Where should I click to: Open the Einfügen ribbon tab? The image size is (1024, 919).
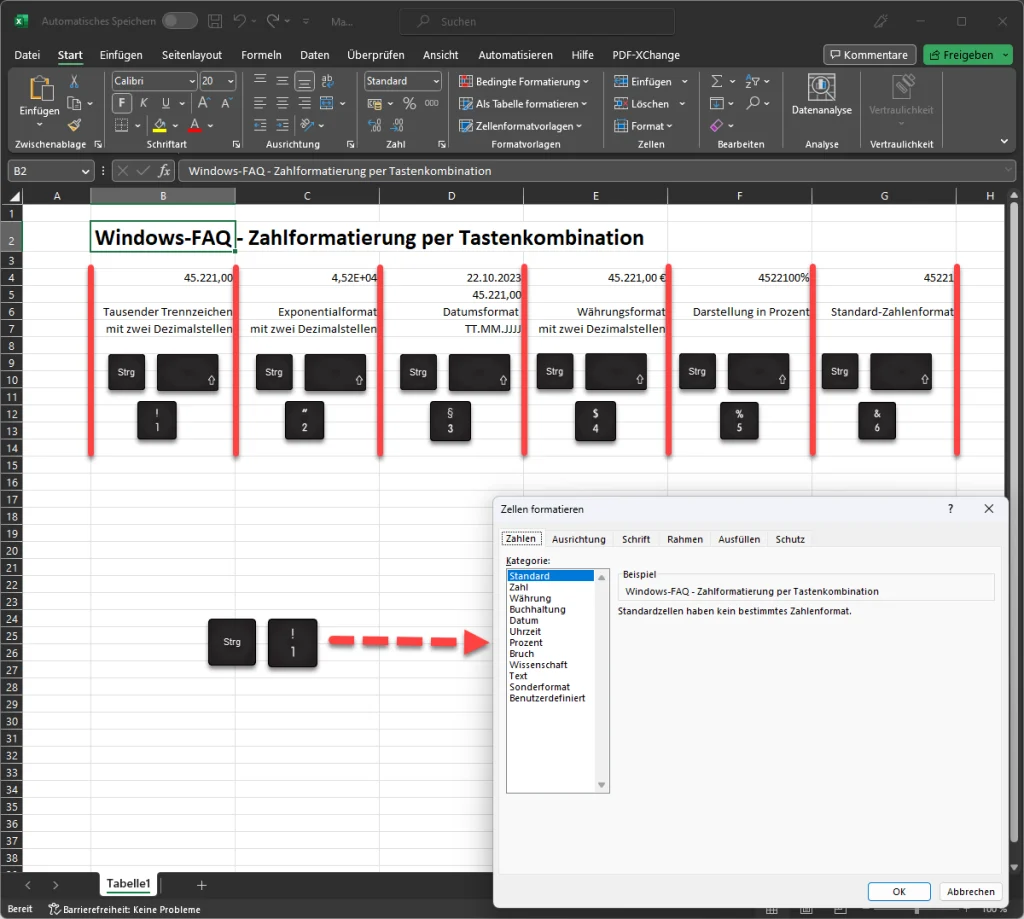(x=121, y=55)
